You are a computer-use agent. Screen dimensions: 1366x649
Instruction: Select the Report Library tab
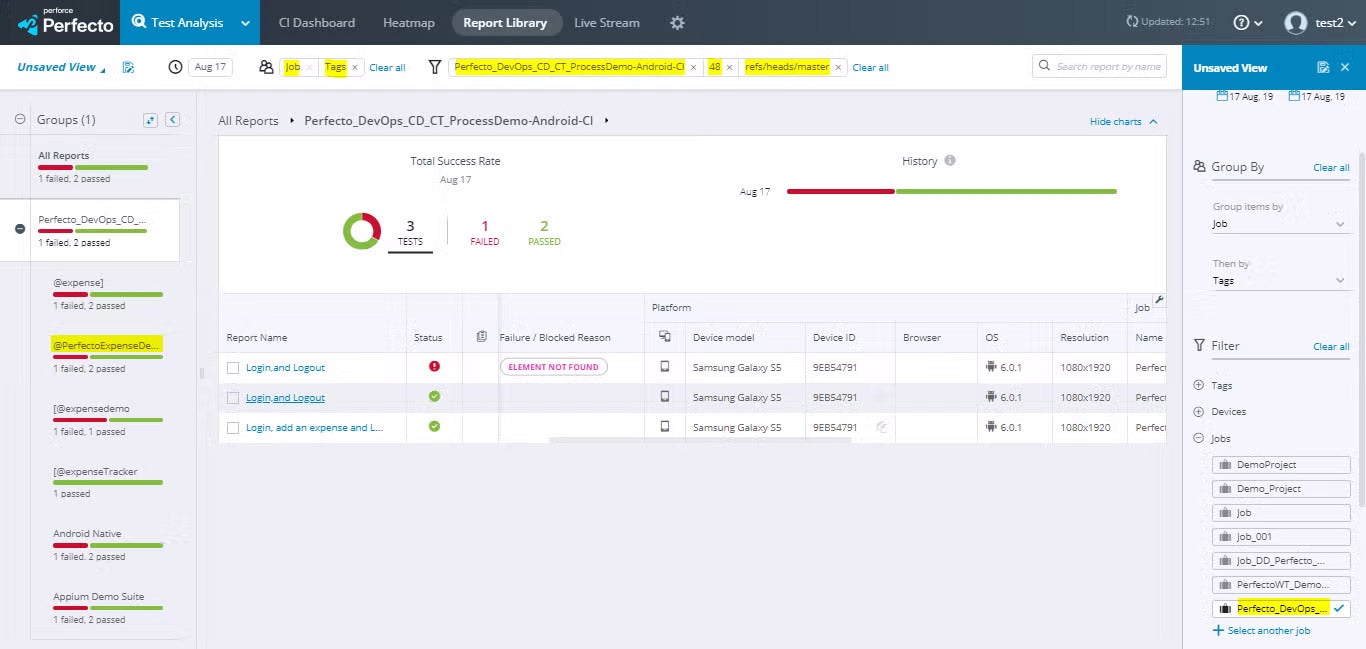coord(505,22)
